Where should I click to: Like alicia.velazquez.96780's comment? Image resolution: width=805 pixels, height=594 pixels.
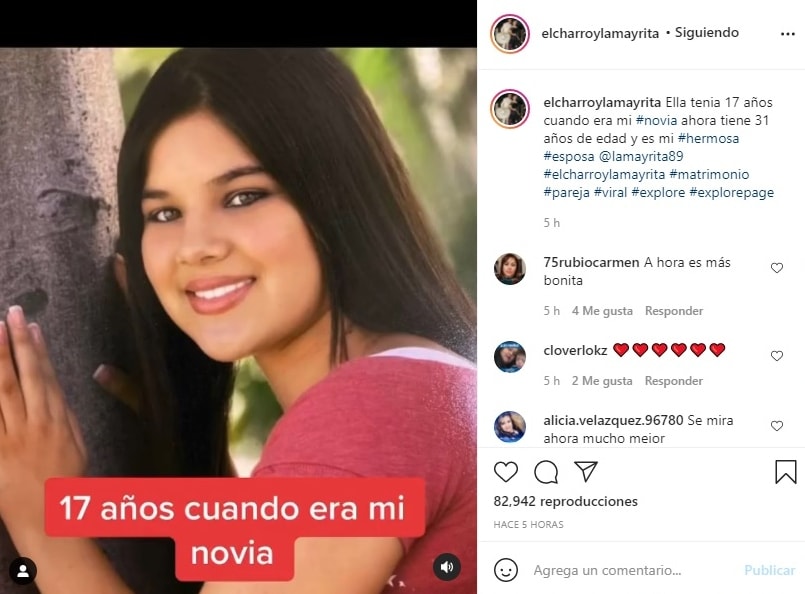pos(777,426)
